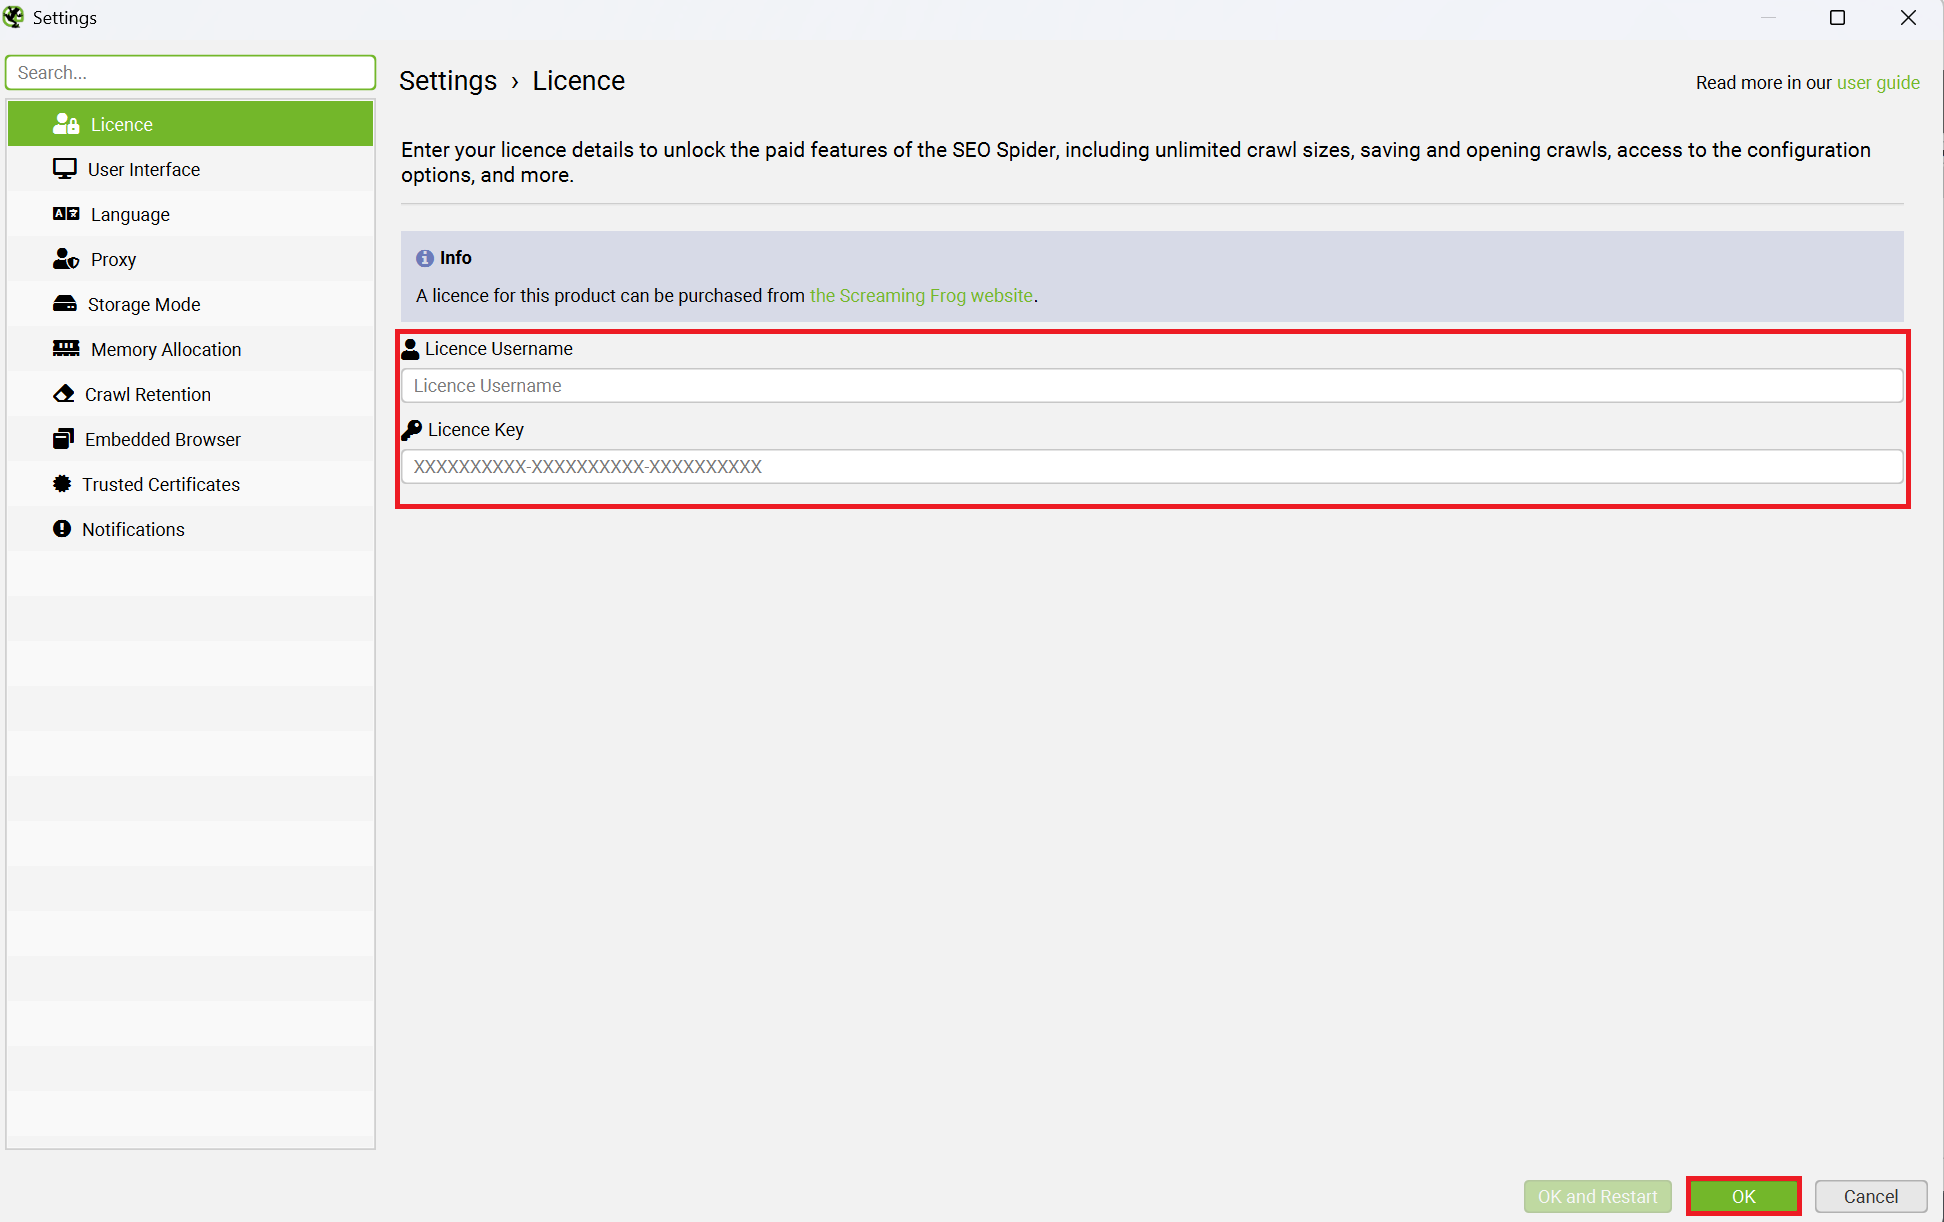
Task: Click into the Licence Key field
Action: (1151, 467)
